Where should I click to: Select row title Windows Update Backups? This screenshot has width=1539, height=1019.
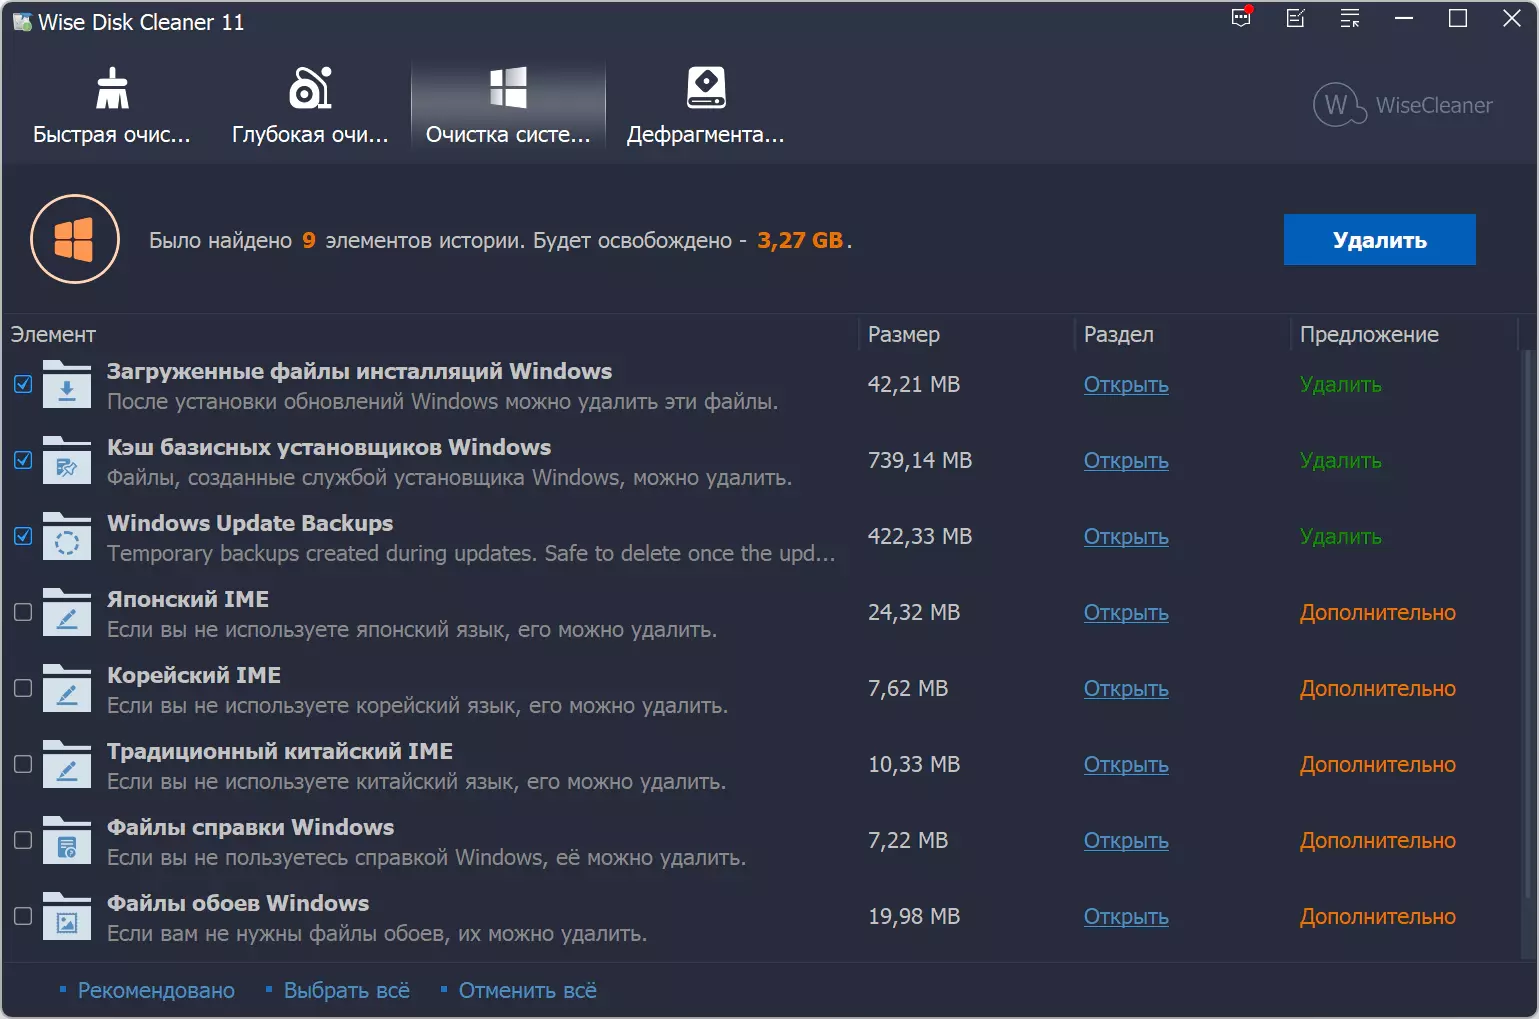250,523
